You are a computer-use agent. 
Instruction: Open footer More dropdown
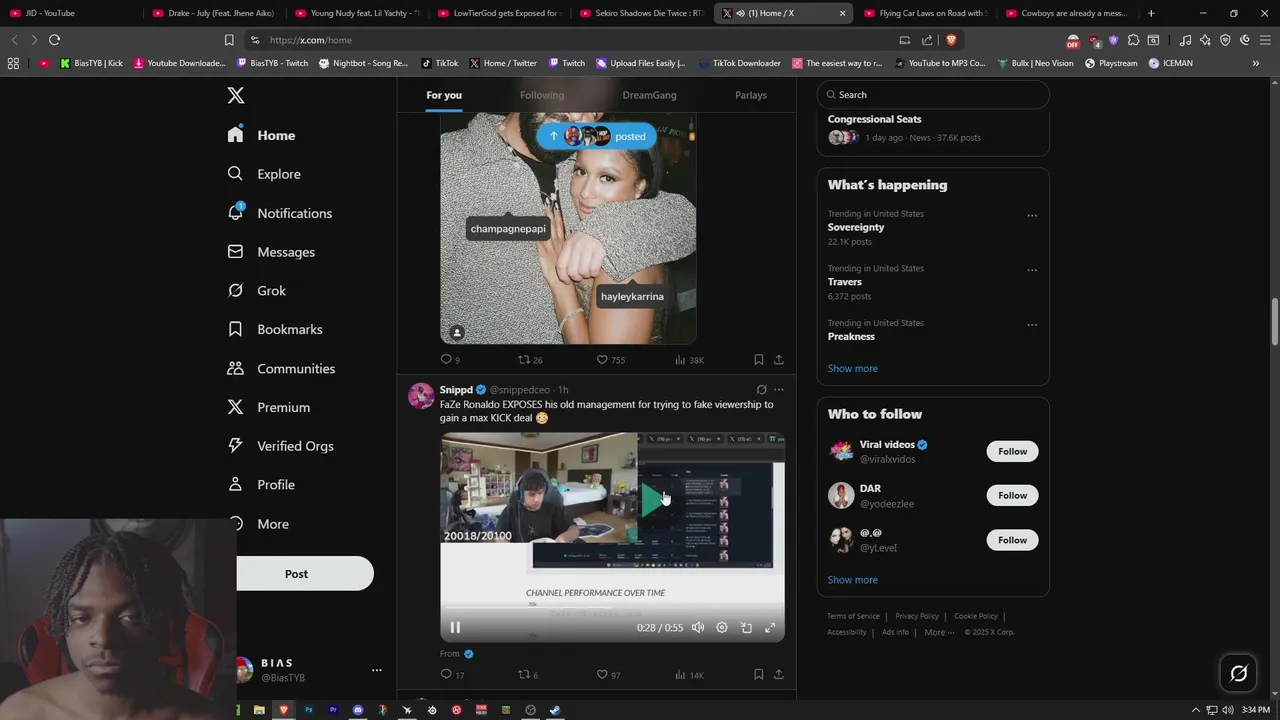click(x=939, y=632)
